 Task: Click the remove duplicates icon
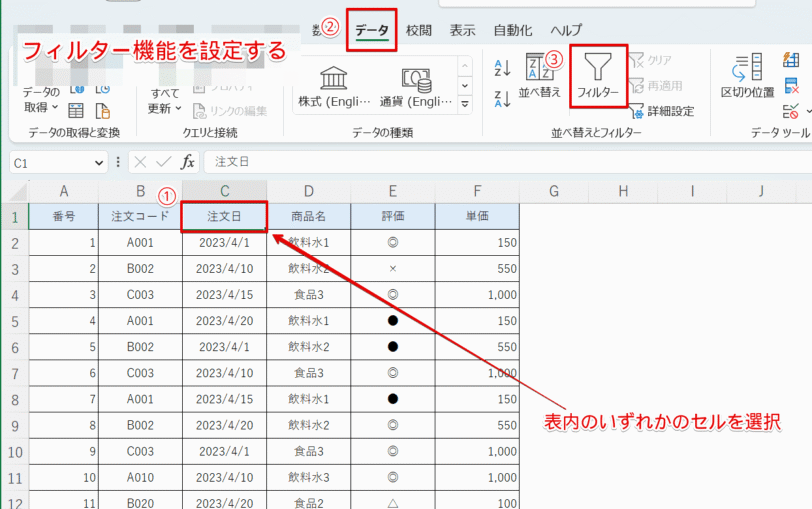coord(791,85)
